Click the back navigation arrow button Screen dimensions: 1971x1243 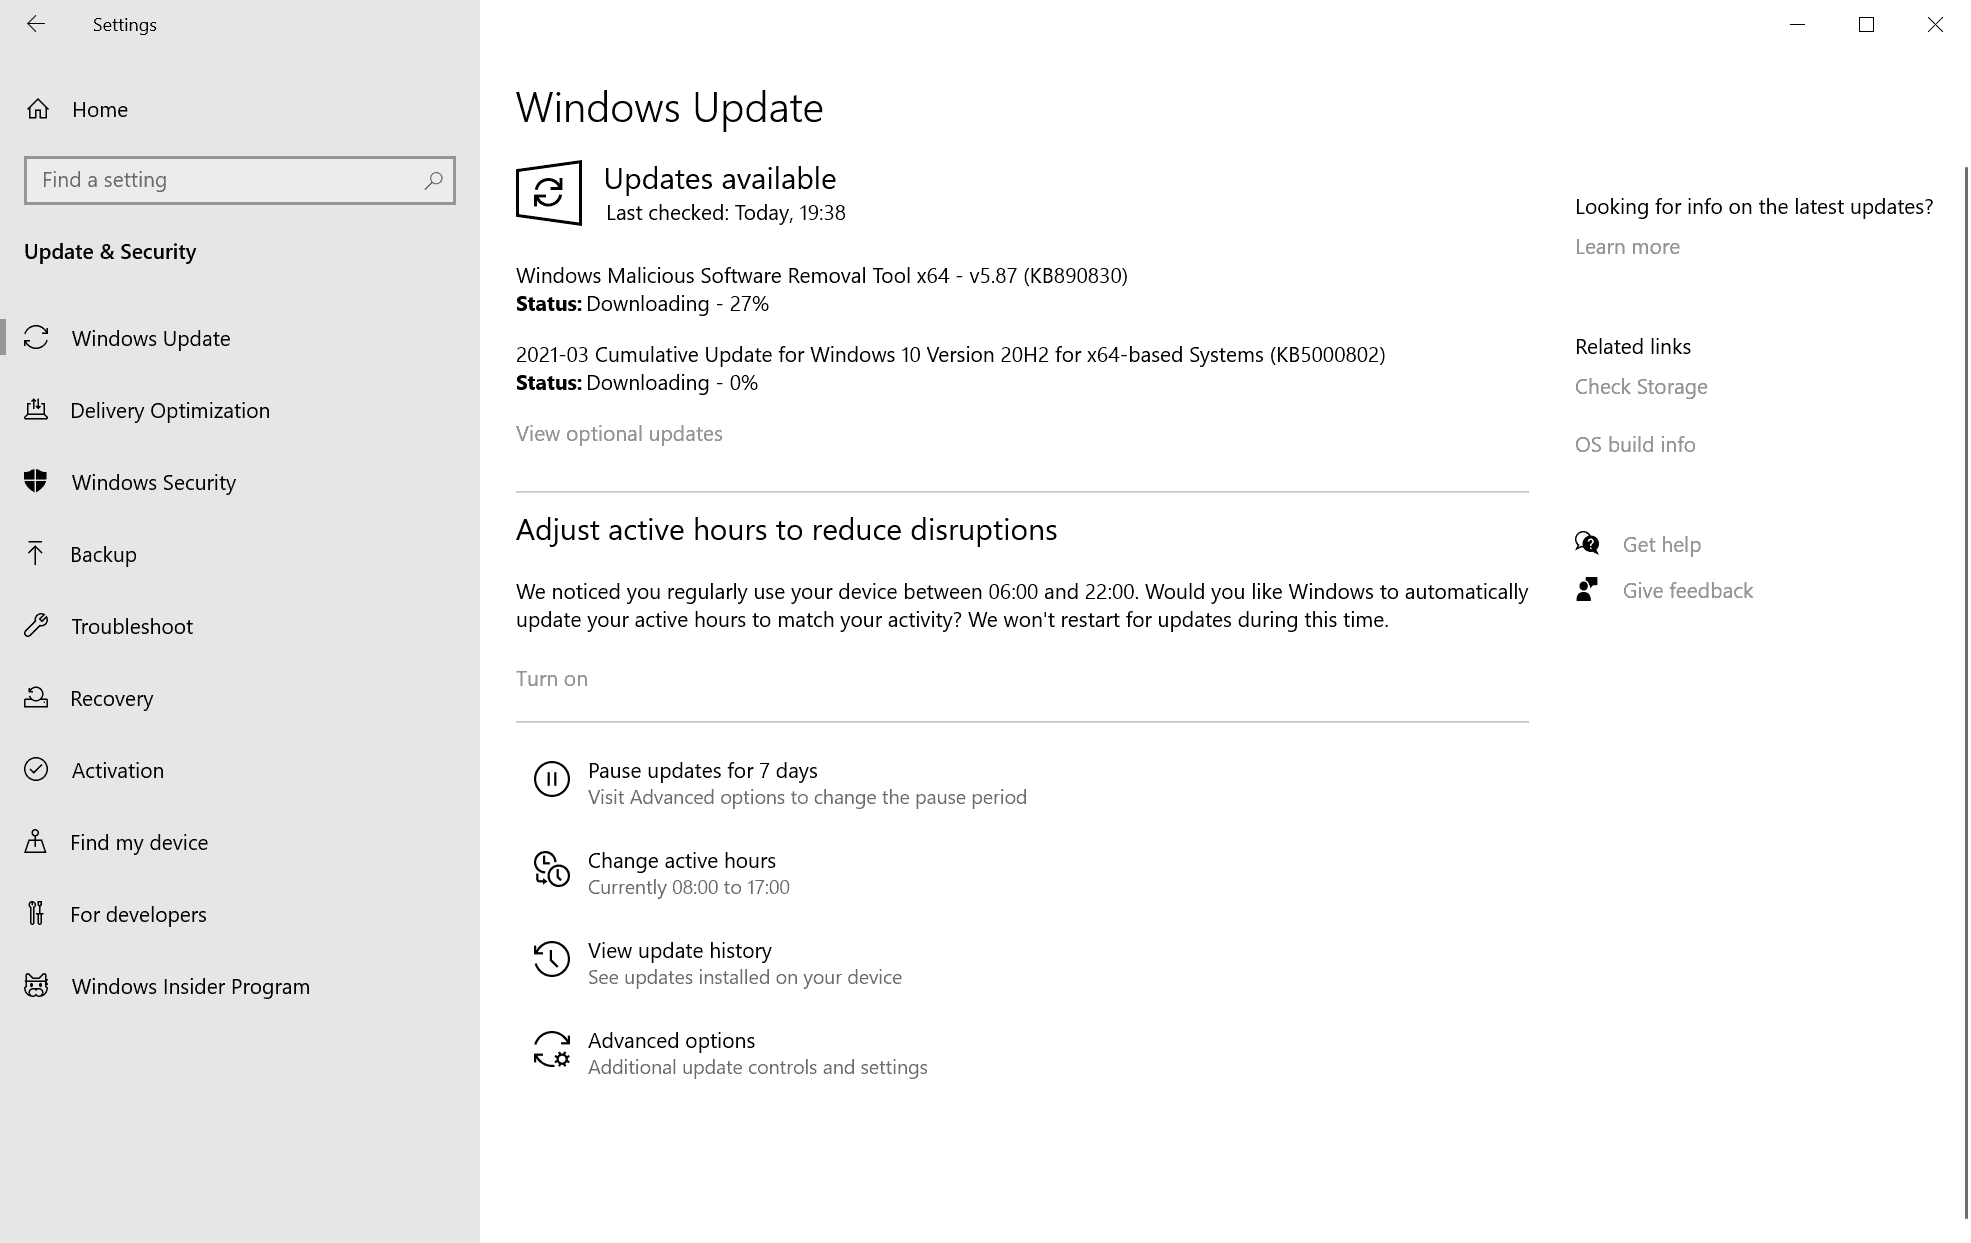(x=37, y=24)
